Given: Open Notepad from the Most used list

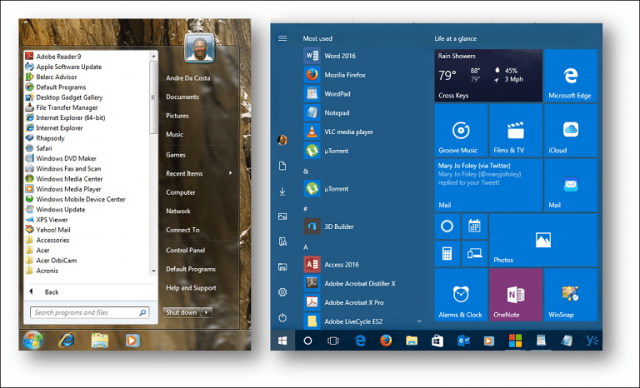Looking at the screenshot, I should tap(327, 113).
